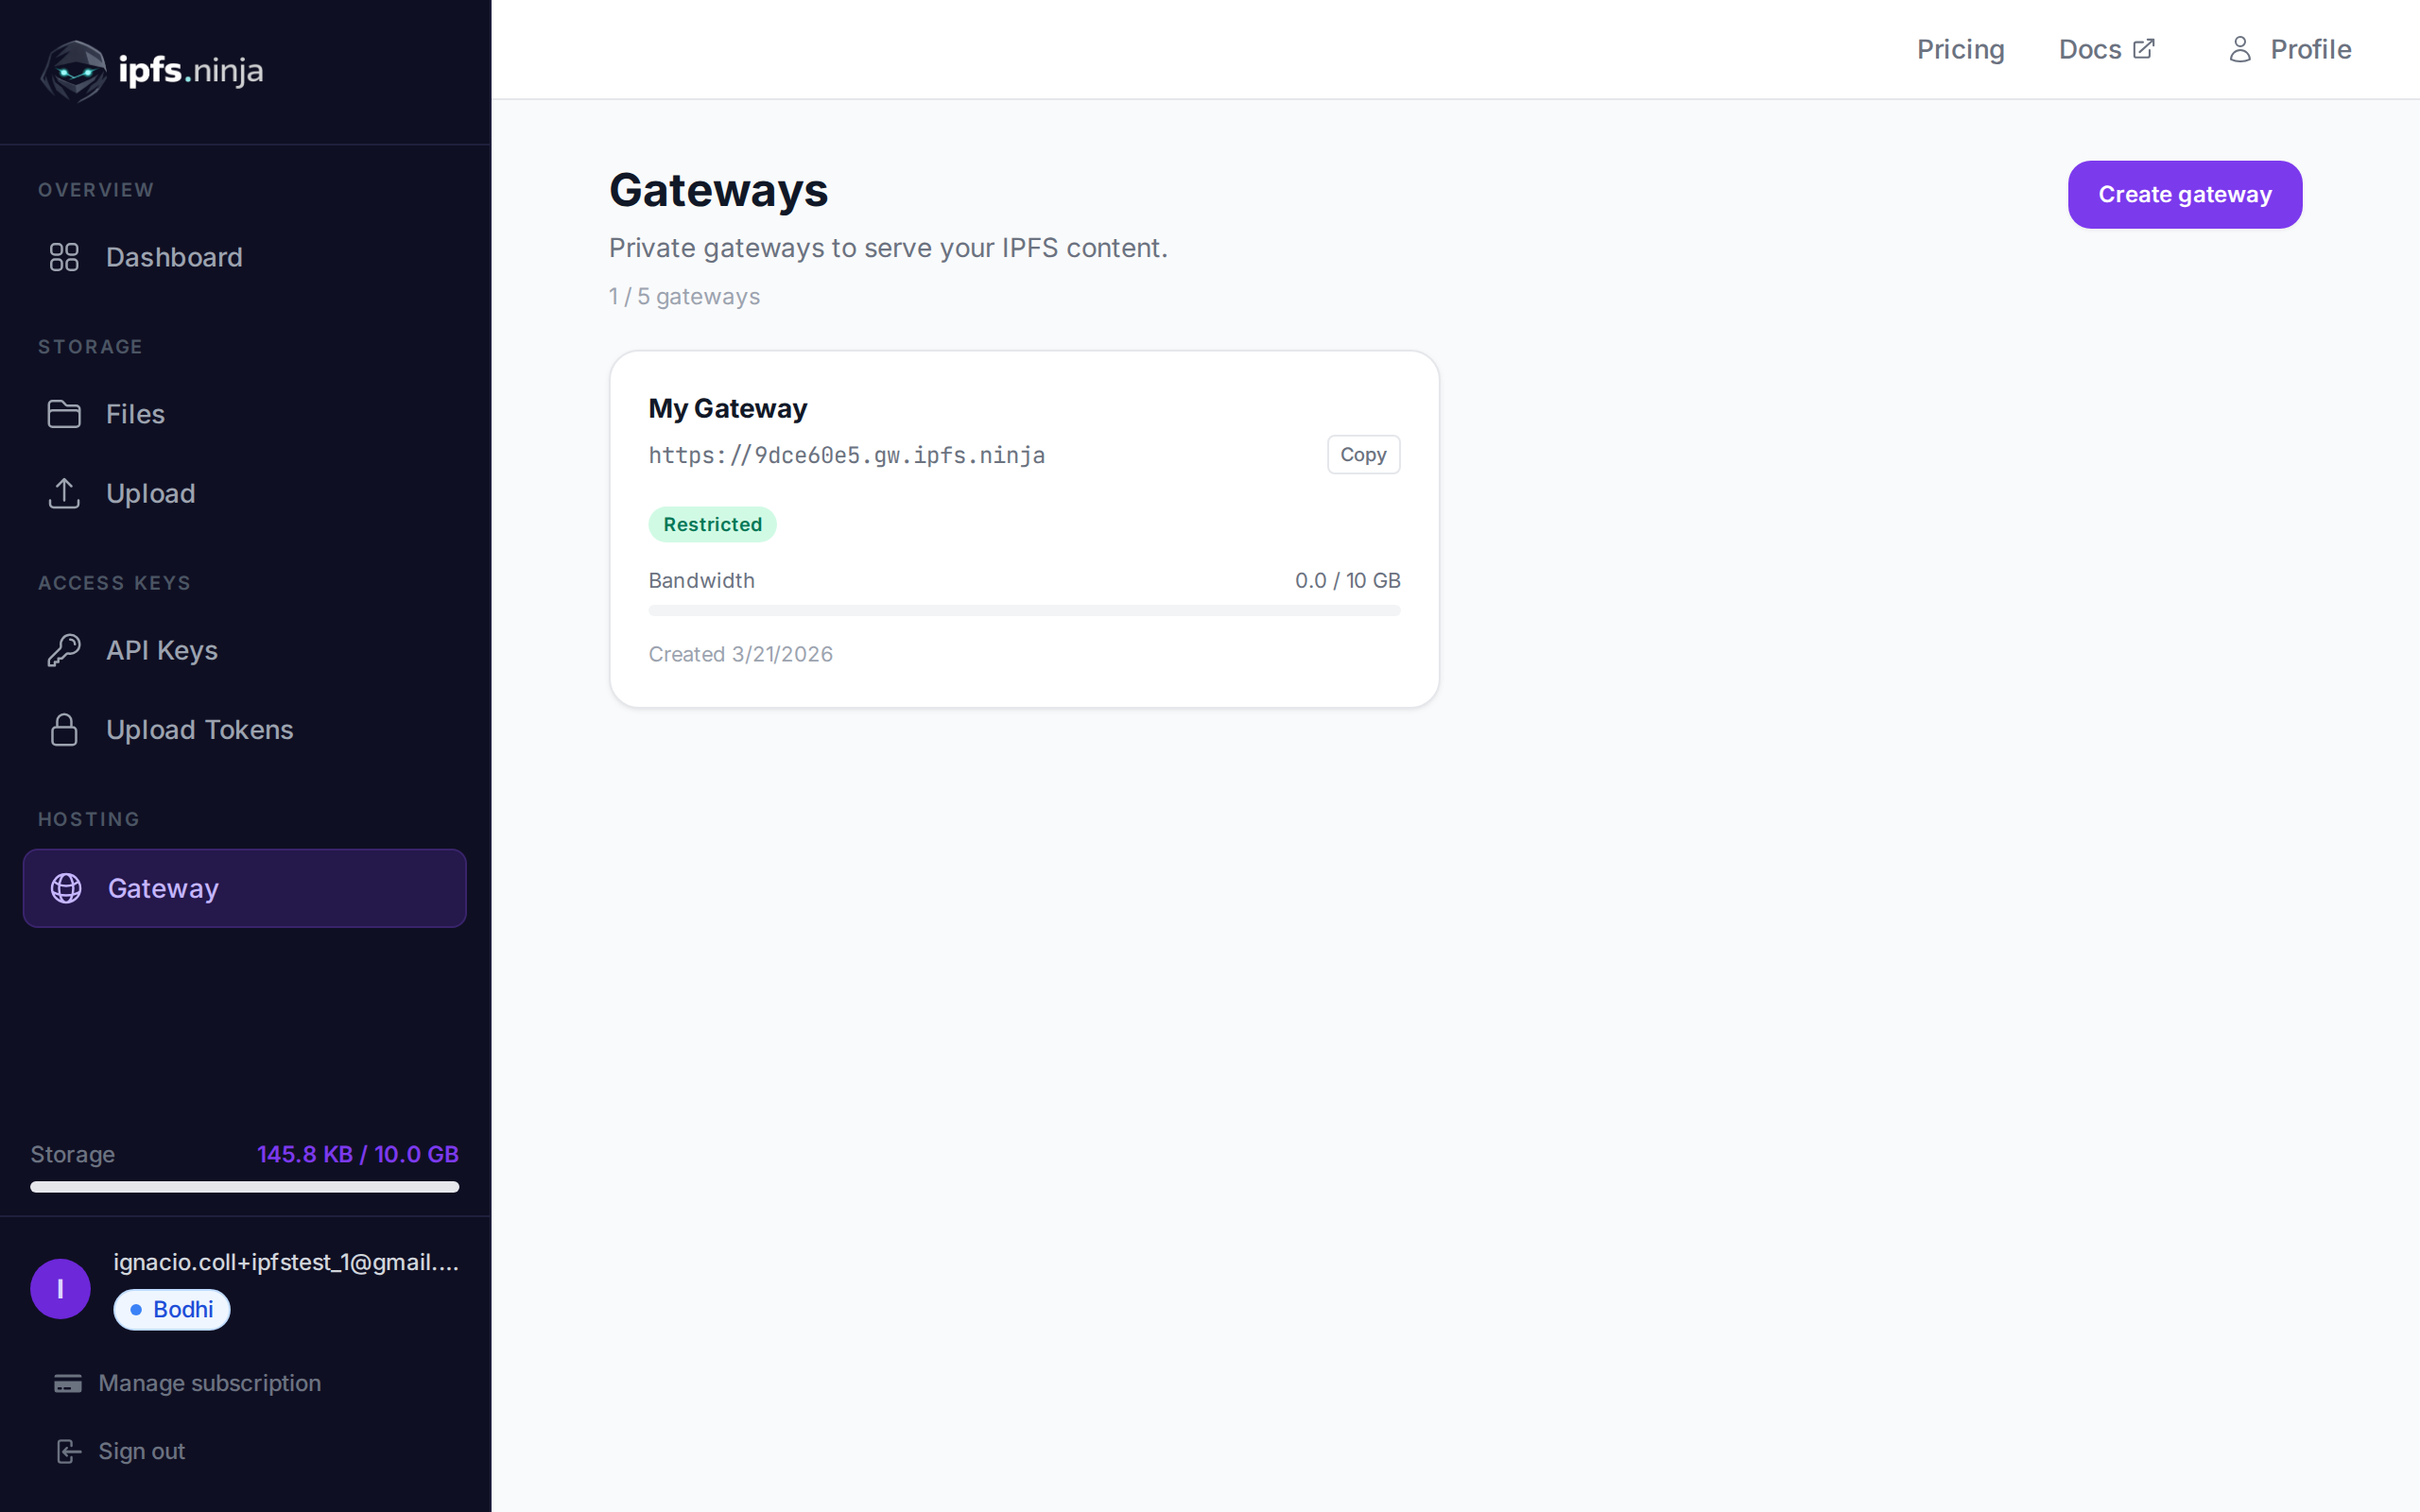Screen dimensions: 2420x1512
Task: Select the API Keys key icon
Action: (64, 649)
